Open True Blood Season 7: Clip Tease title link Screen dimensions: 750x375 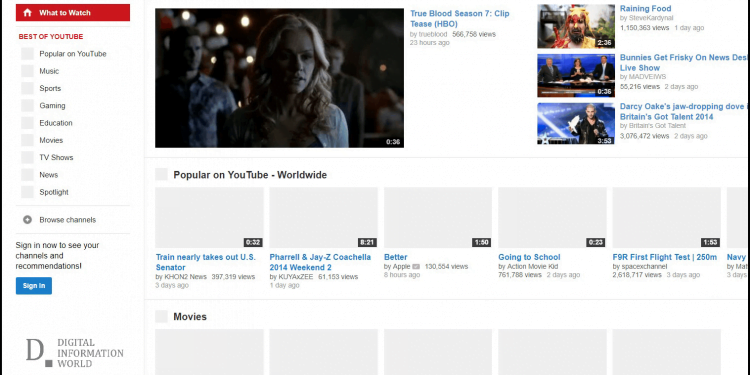coord(460,19)
